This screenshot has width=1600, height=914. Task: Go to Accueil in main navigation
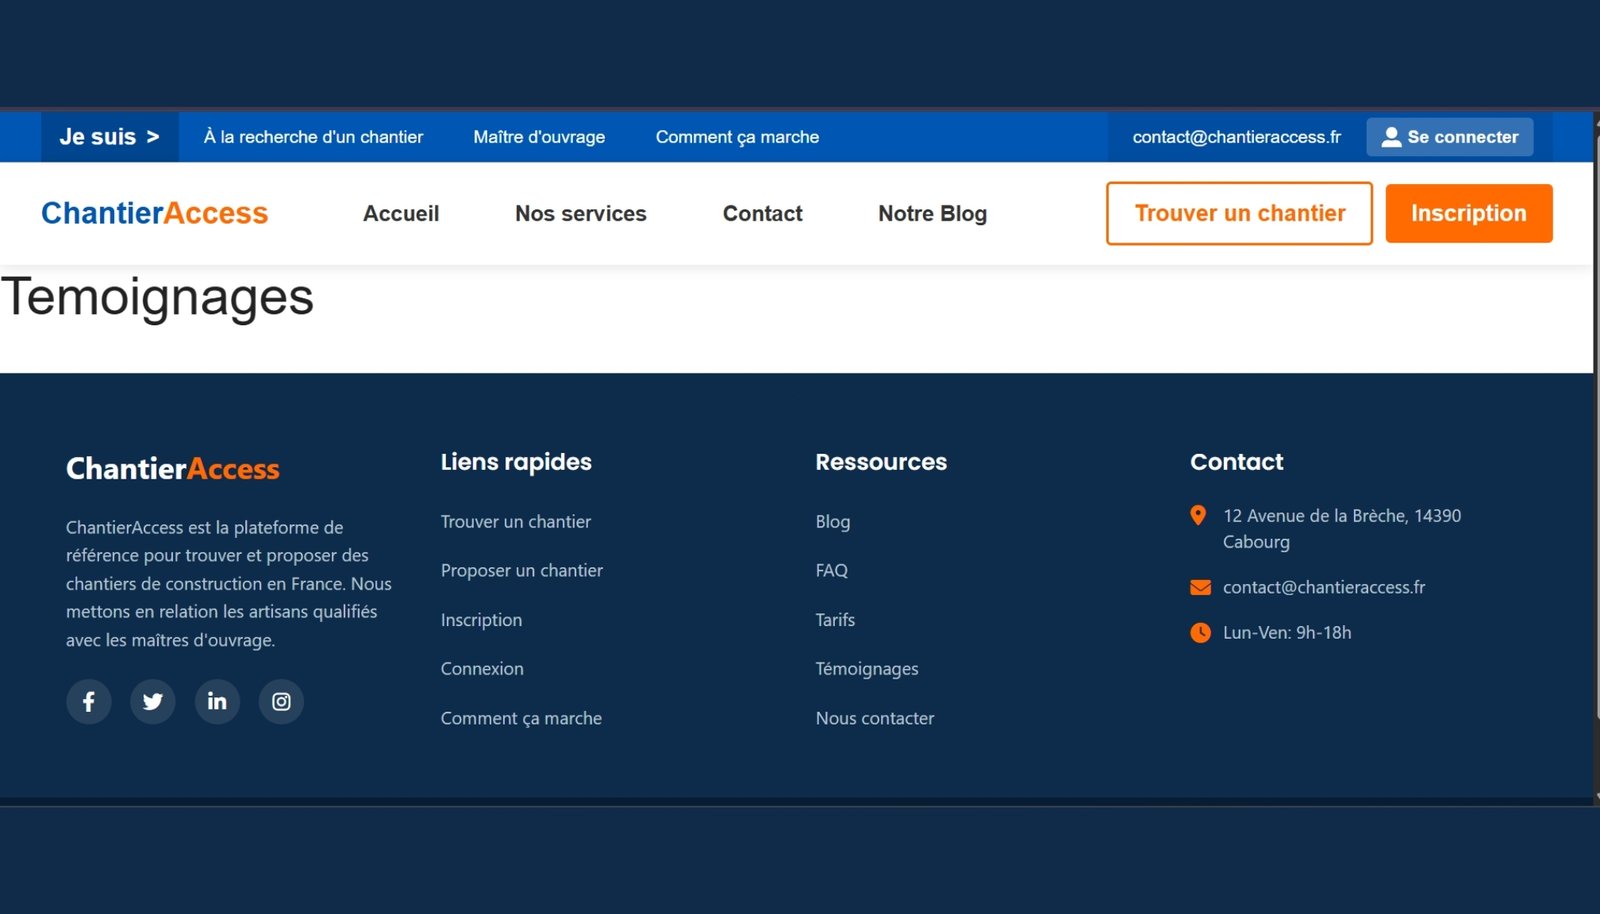(401, 214)
